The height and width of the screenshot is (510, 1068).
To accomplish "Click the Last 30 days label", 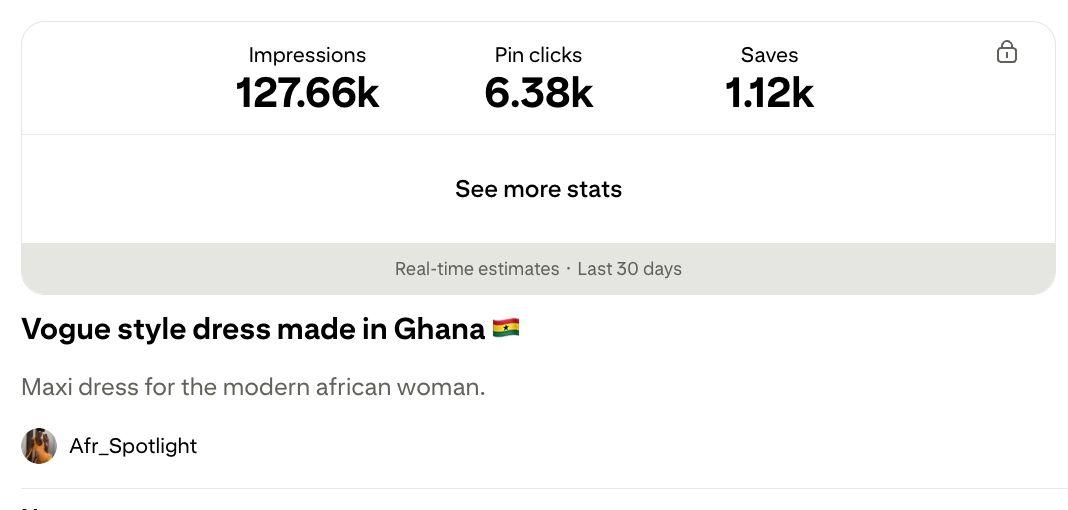I will (629, 269).
